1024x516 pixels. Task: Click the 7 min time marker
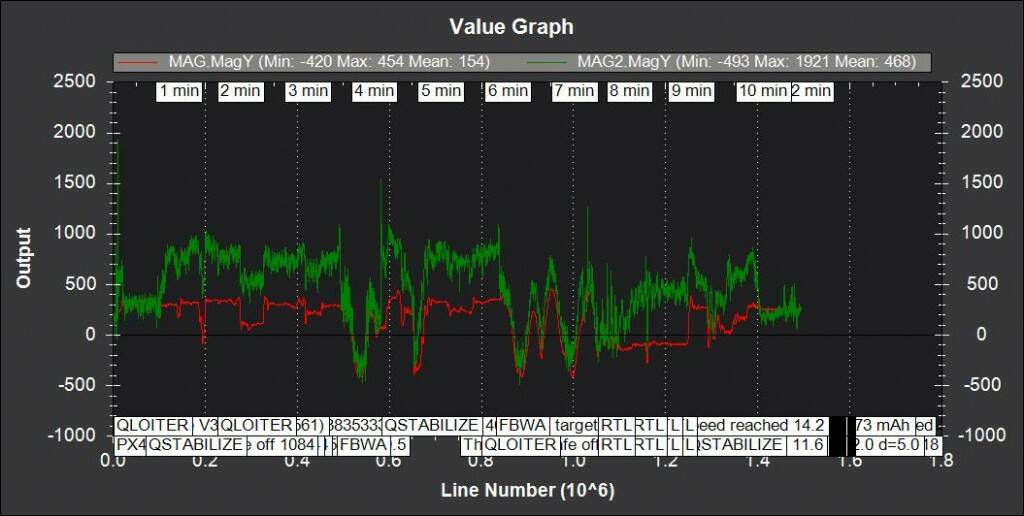(x=574, y=91)
